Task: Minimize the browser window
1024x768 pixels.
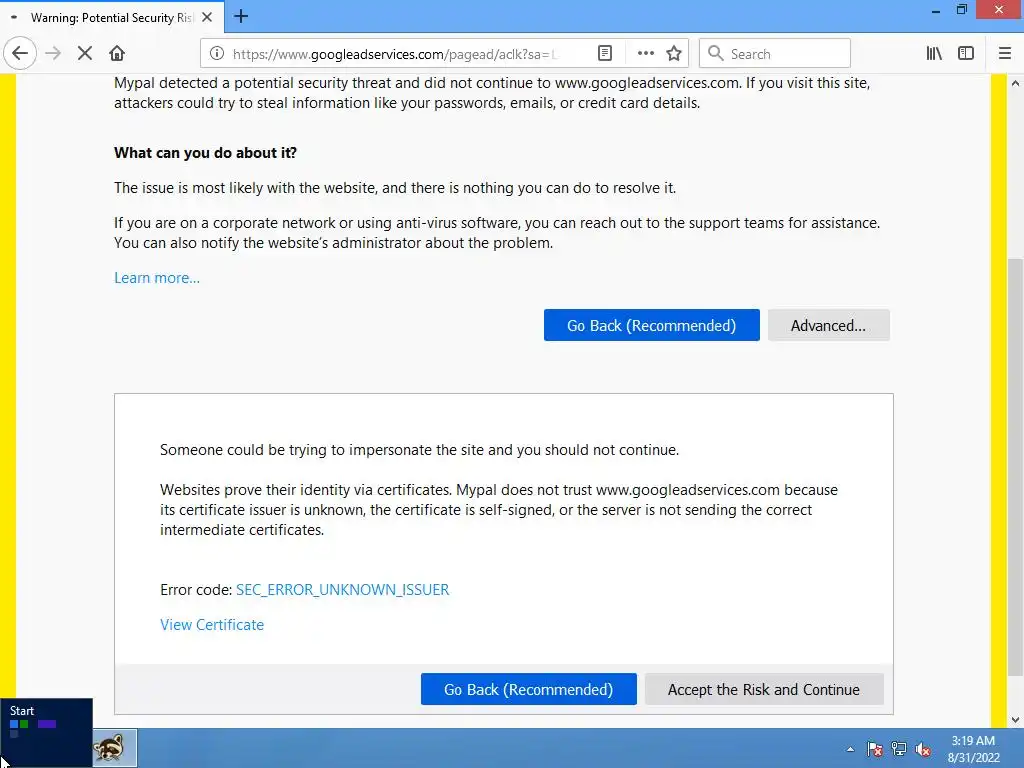Action: [936, 10]
